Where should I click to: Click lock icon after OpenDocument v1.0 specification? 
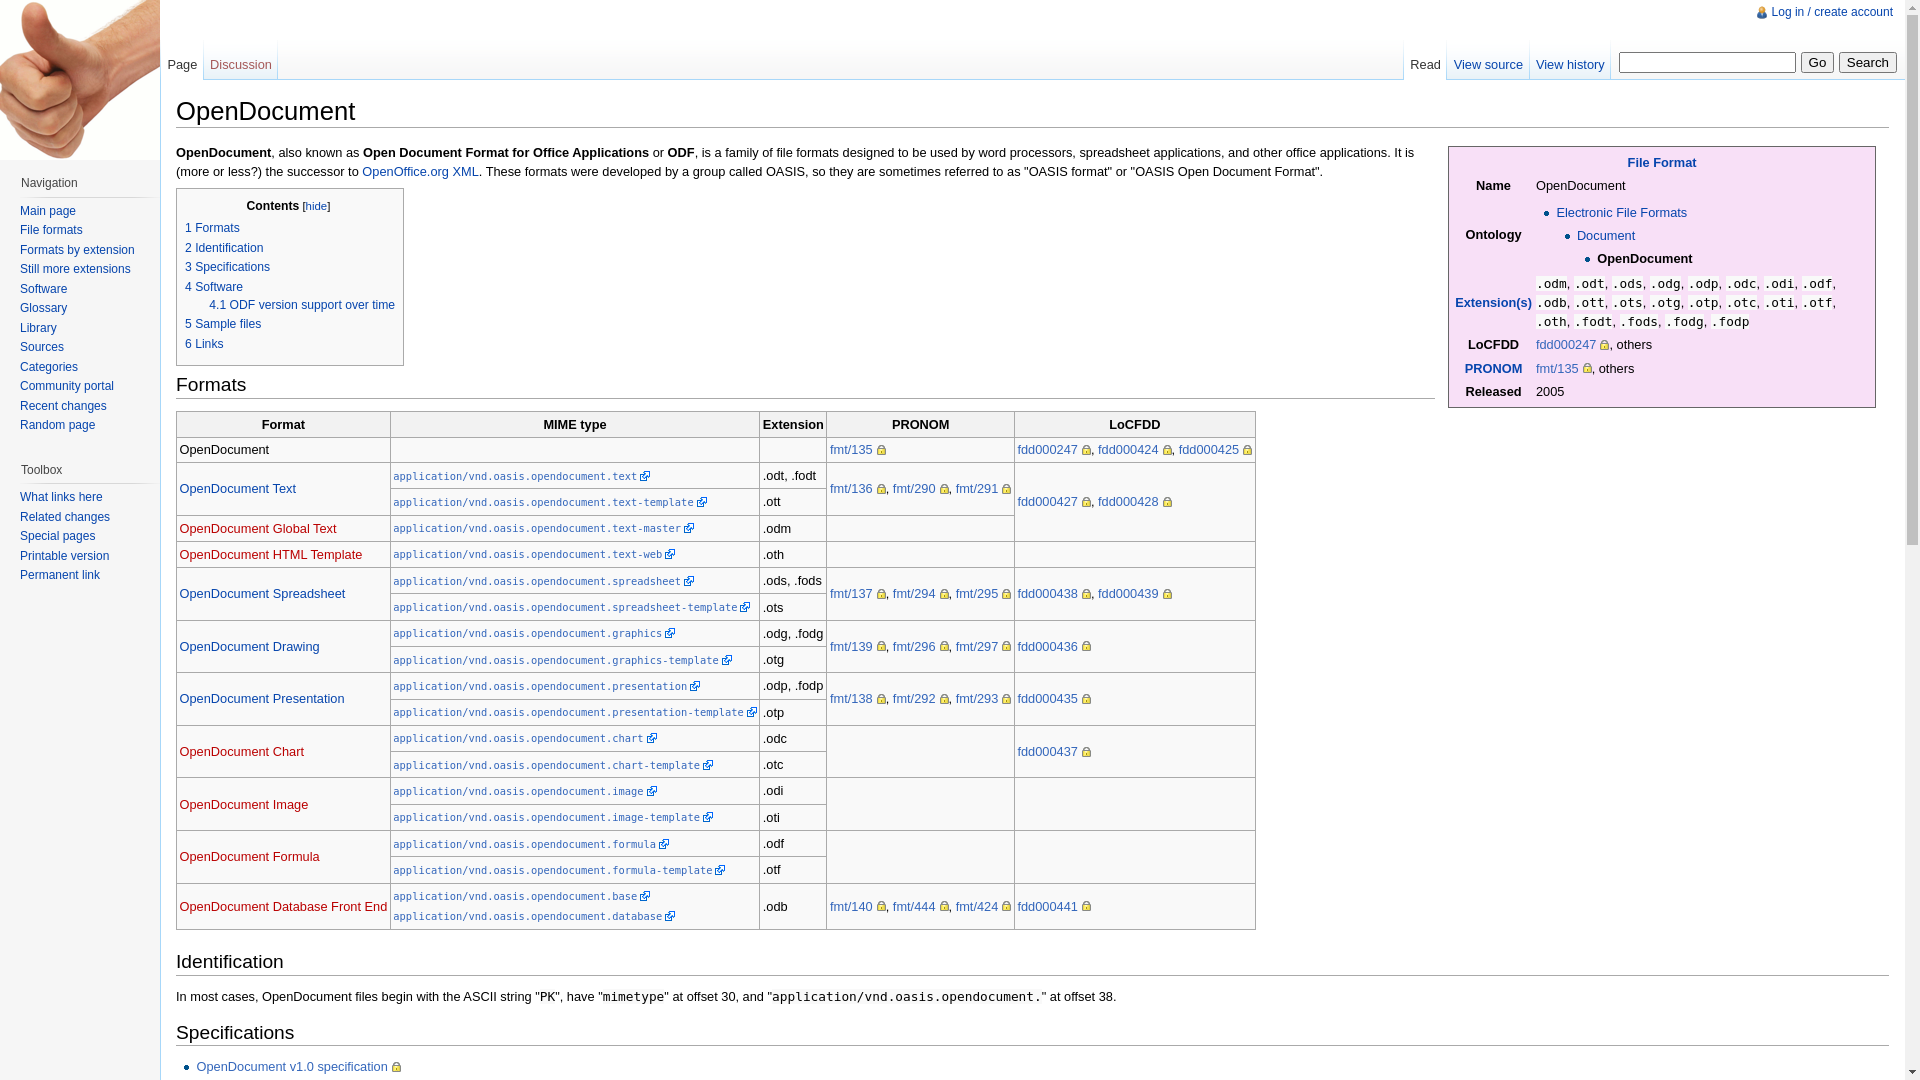[x=396, y=1068]
